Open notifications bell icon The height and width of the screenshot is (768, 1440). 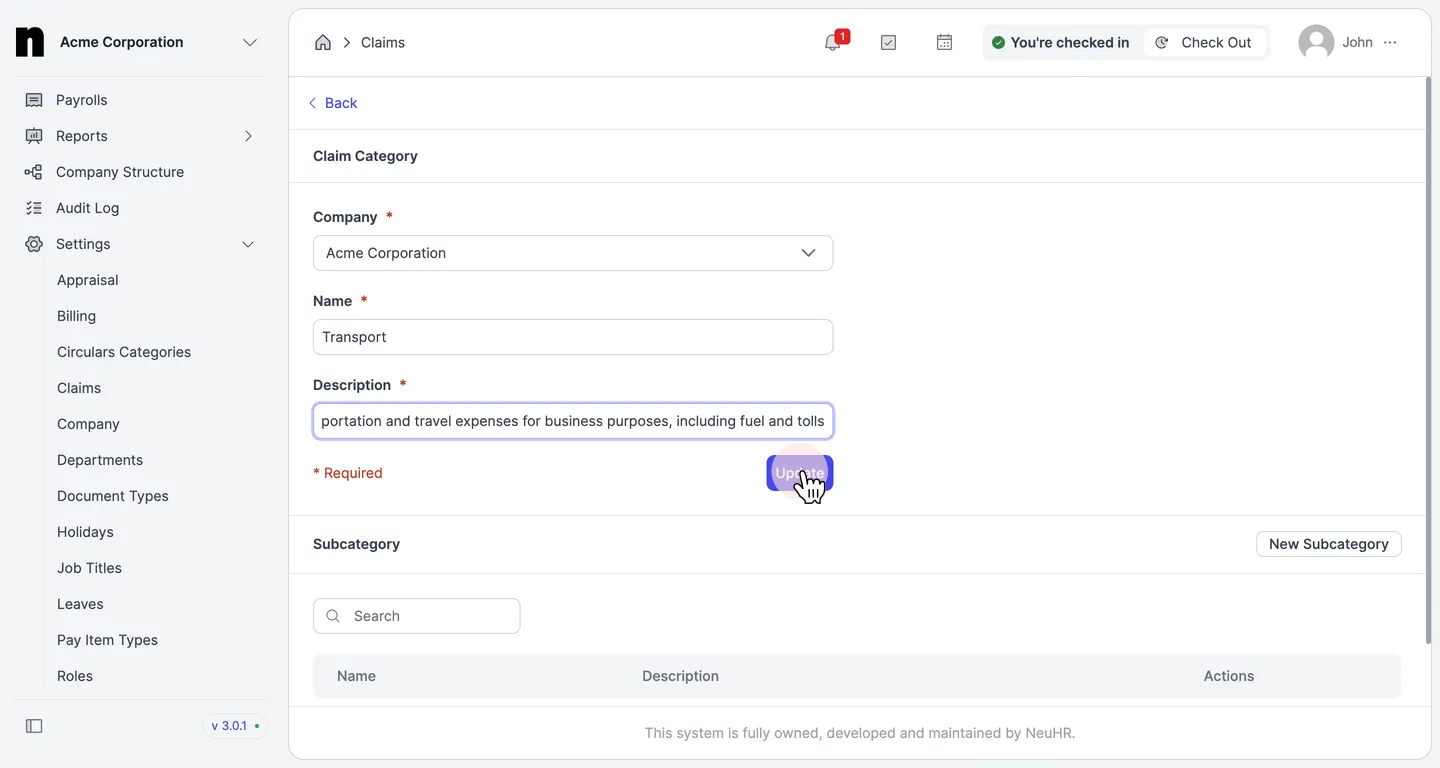tap(833, 42)
